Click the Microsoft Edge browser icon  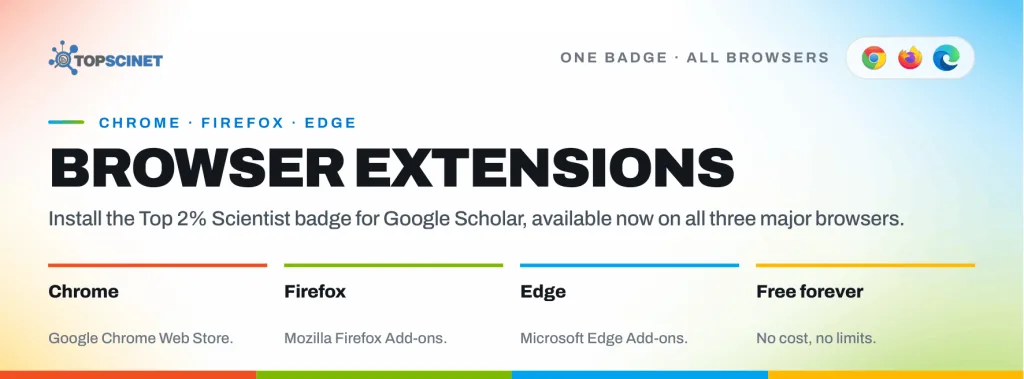tap(946, 58)
